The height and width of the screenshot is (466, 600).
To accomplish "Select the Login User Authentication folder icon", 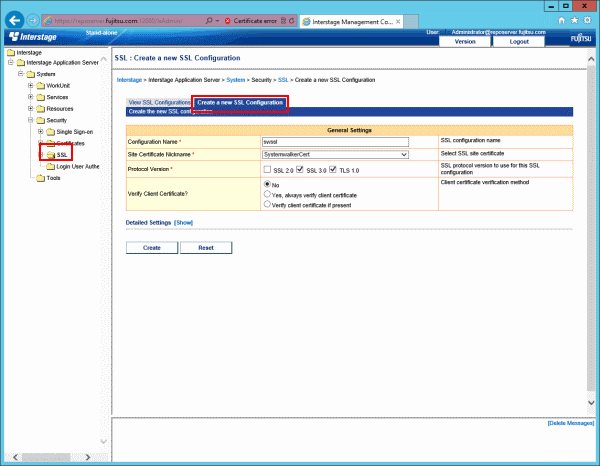I will coord(51,166).
